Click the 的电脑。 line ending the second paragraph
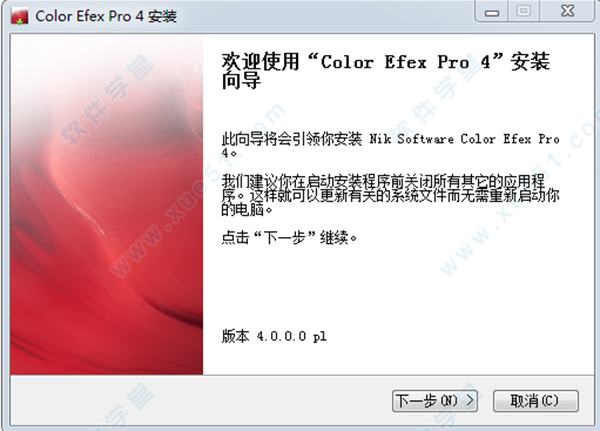The height and width of the screenshot is (431, 600). point(247,210)
